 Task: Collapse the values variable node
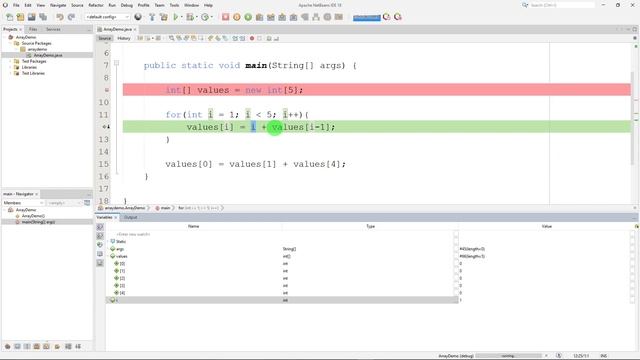[x=109, y=256]
